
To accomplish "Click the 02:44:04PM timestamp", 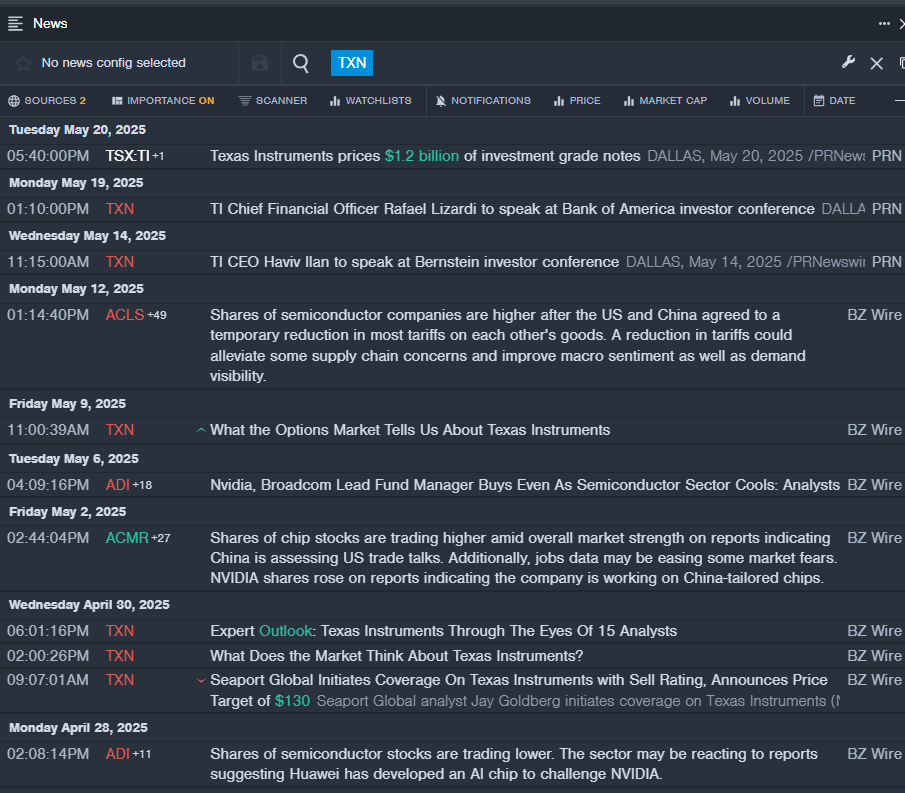I will [48, 538].
